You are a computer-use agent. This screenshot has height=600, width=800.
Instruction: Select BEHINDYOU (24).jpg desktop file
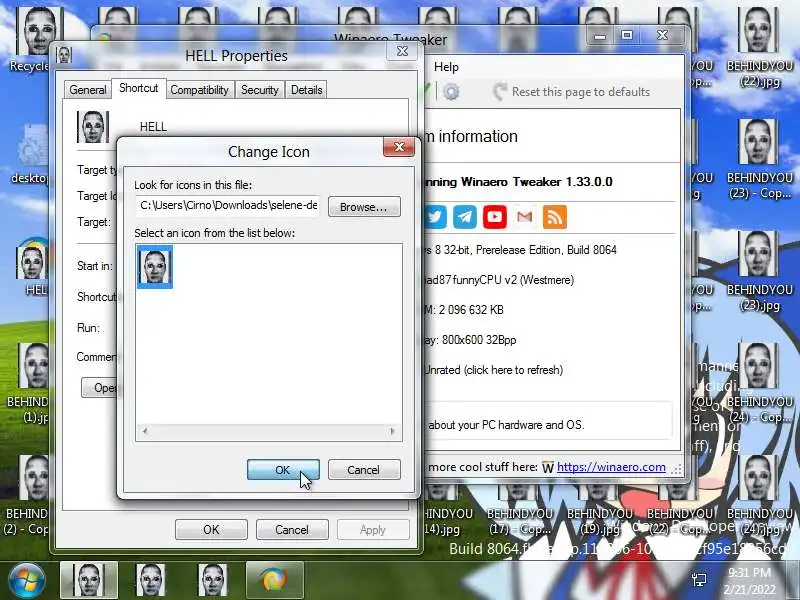759,495
